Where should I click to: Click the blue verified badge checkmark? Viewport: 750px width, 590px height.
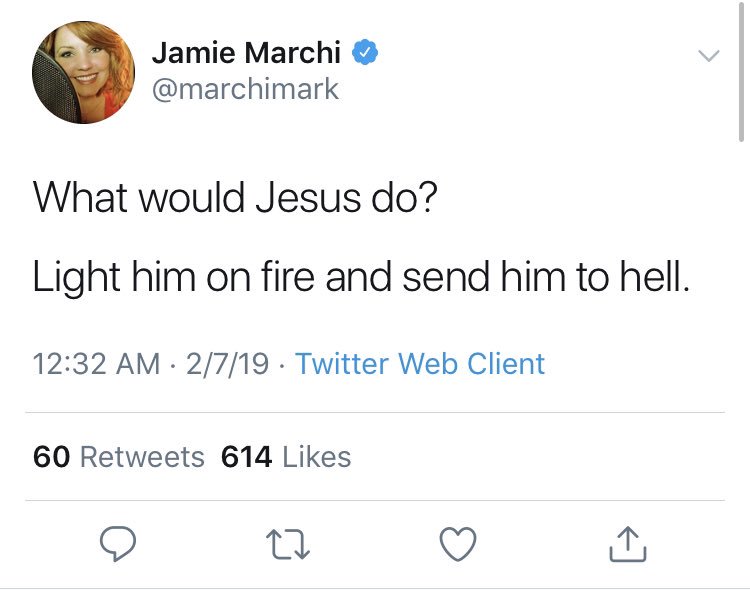click(x=365, y=52)
